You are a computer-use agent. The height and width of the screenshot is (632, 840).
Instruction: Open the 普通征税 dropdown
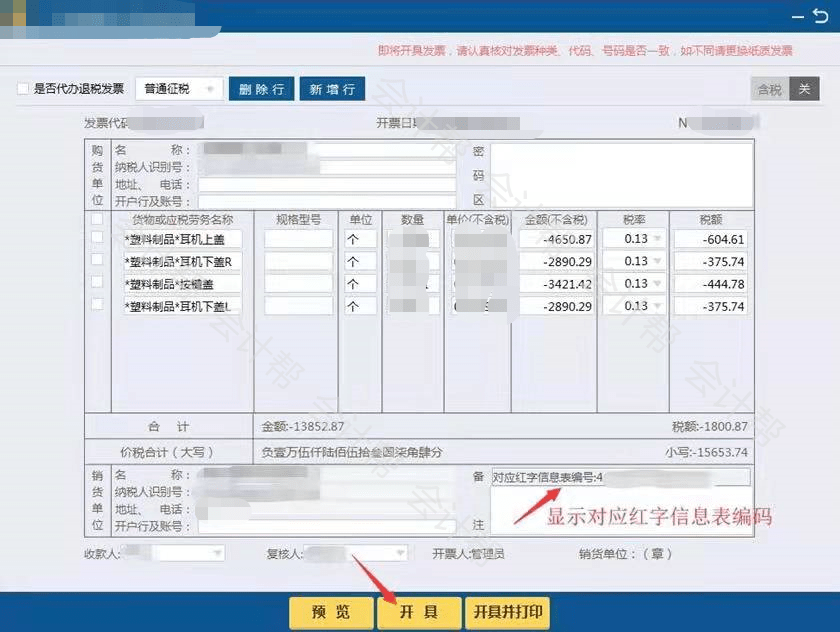coord(210,88)
